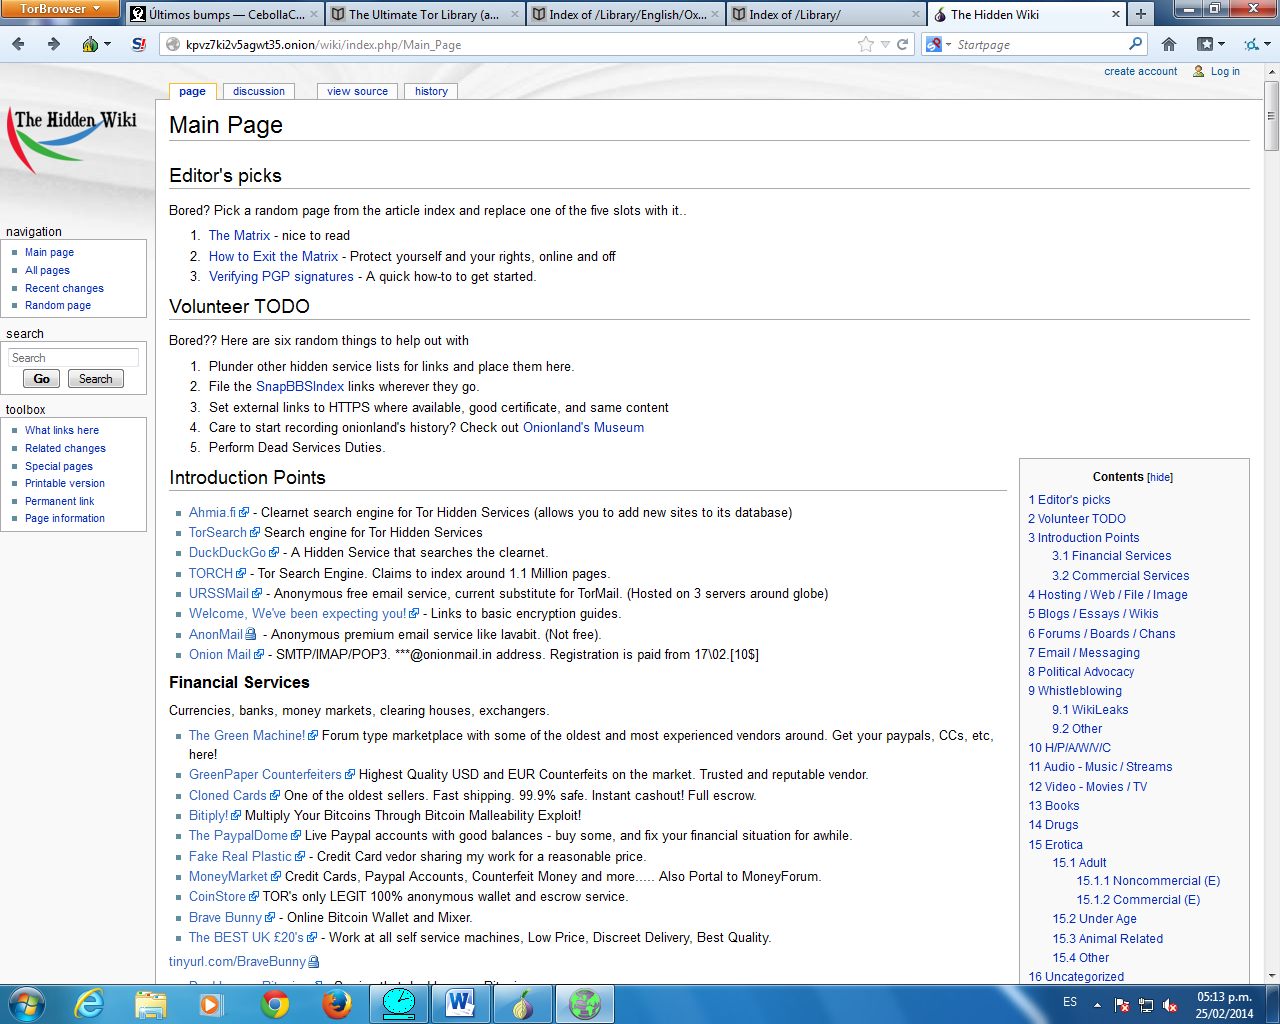The height and width of the screenshot is (1024, 1280).
Task: Click the page vertical scrollbar thumb
Action: coord(1271,115)
